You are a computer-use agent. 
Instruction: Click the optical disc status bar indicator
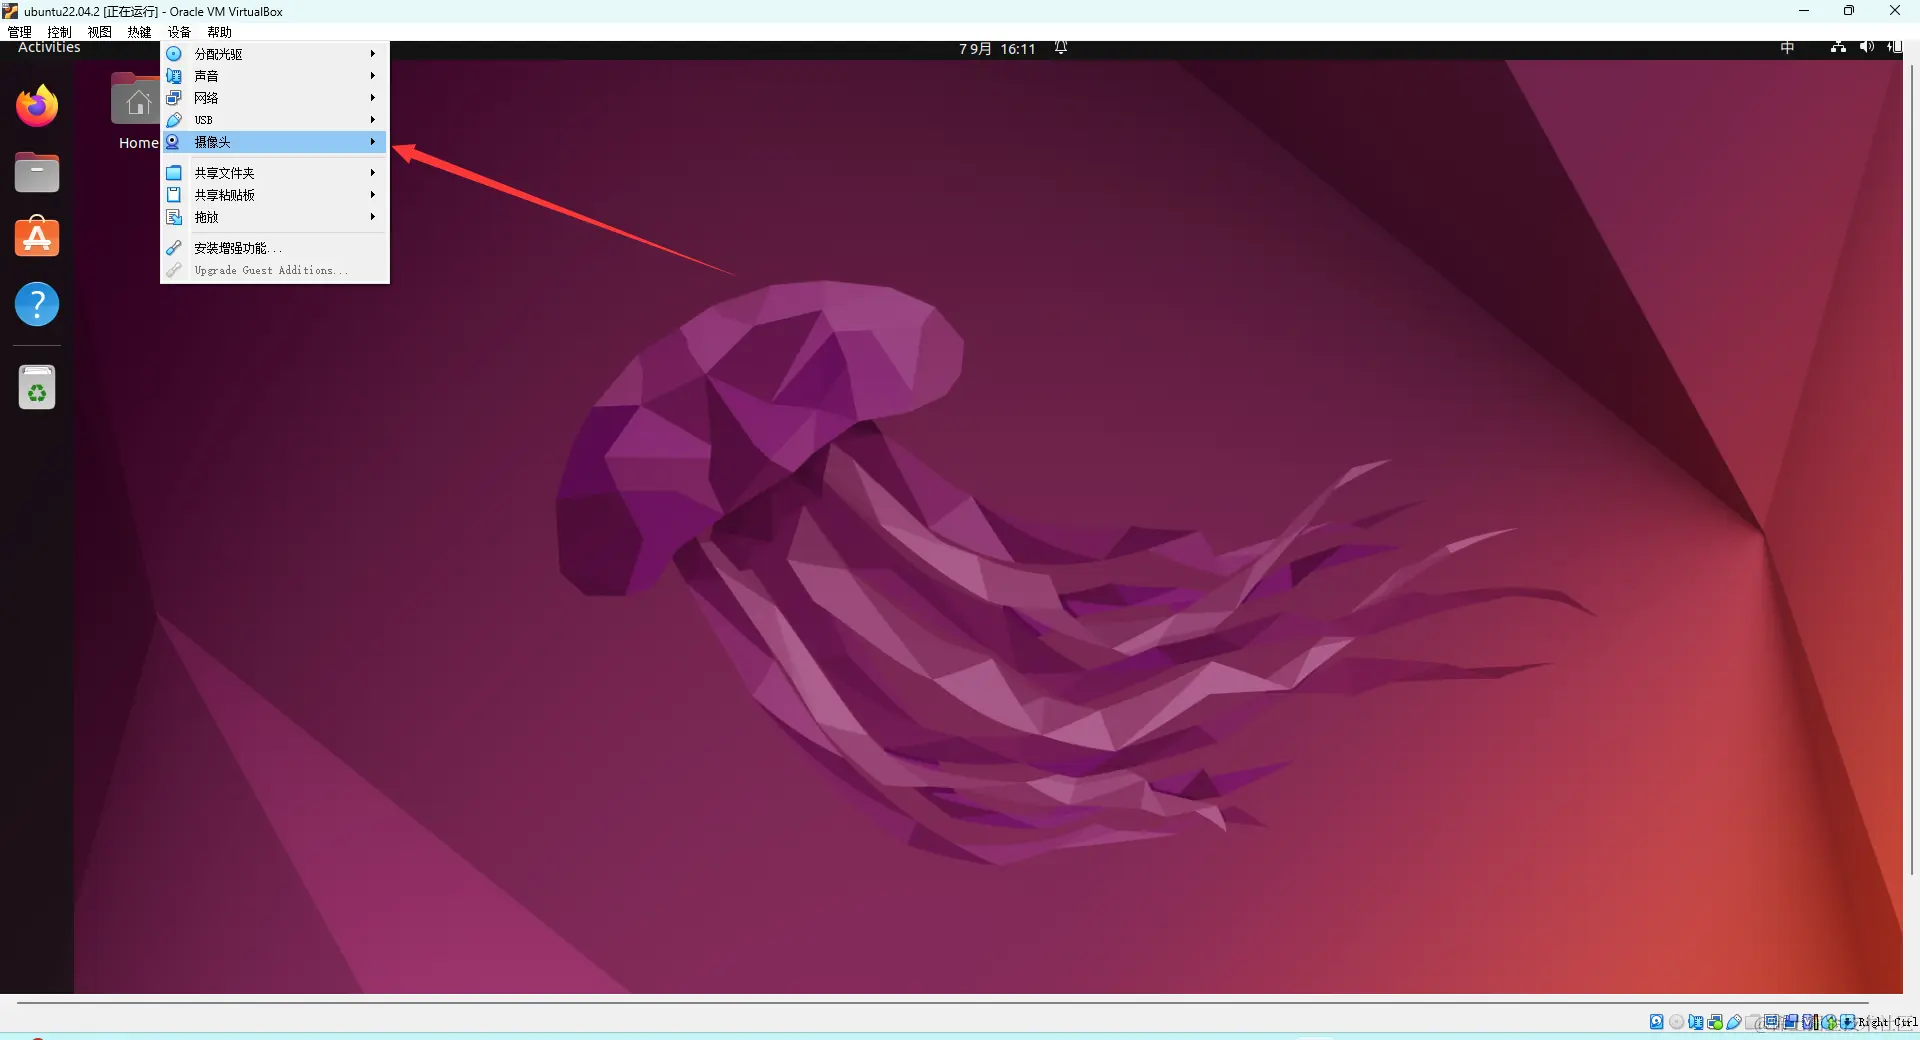coord(1677,1022)
